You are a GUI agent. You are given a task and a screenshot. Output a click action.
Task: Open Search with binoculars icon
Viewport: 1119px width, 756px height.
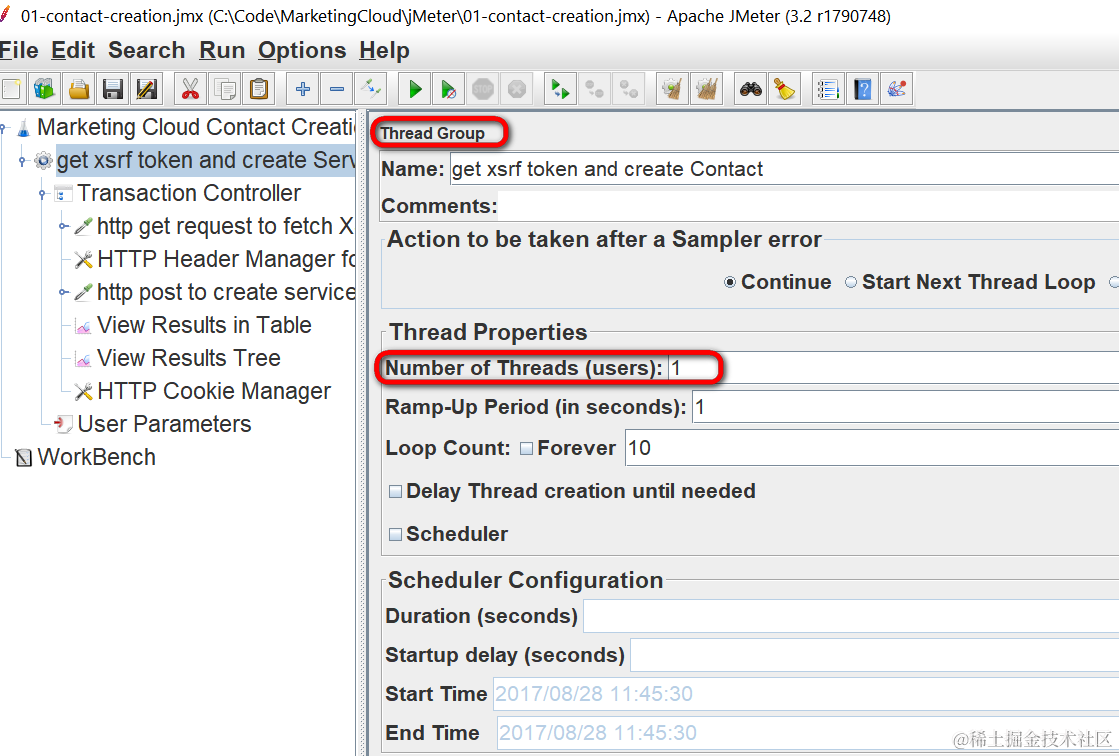(751, 89)
